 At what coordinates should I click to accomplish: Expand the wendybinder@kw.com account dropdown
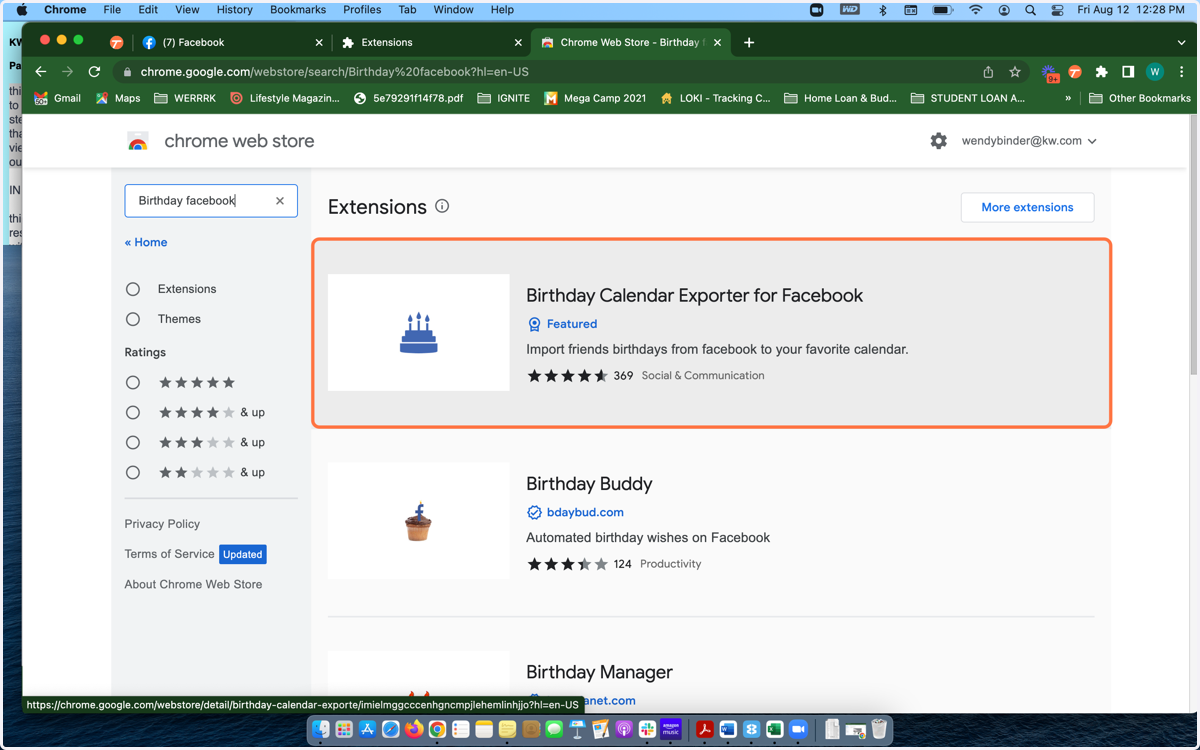[x=1029, y=141]
